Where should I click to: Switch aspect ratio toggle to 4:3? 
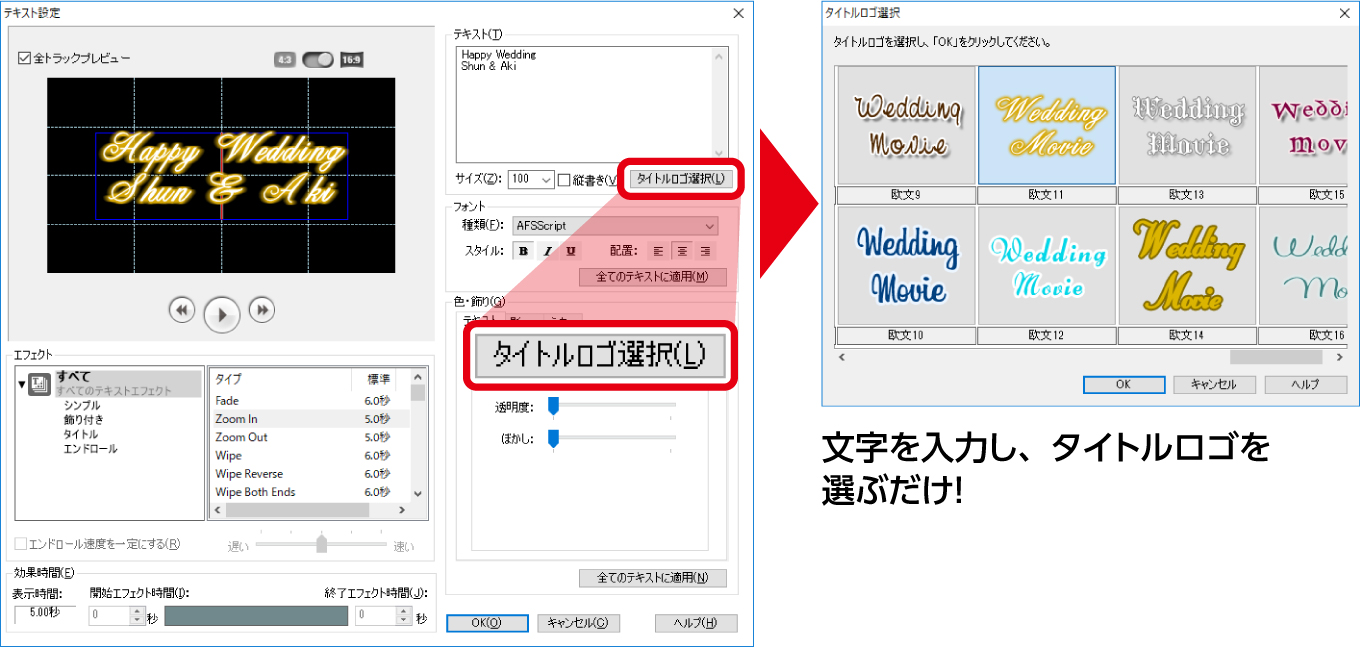point(286,60)
